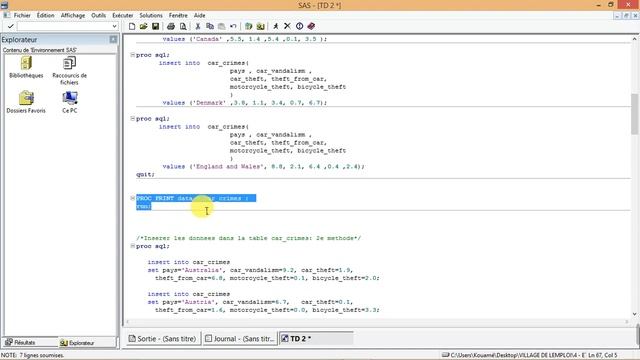640x360 pixels.
Task: Click the 'Ln 67, Col 5' status indicator
Action: point(602,355)
